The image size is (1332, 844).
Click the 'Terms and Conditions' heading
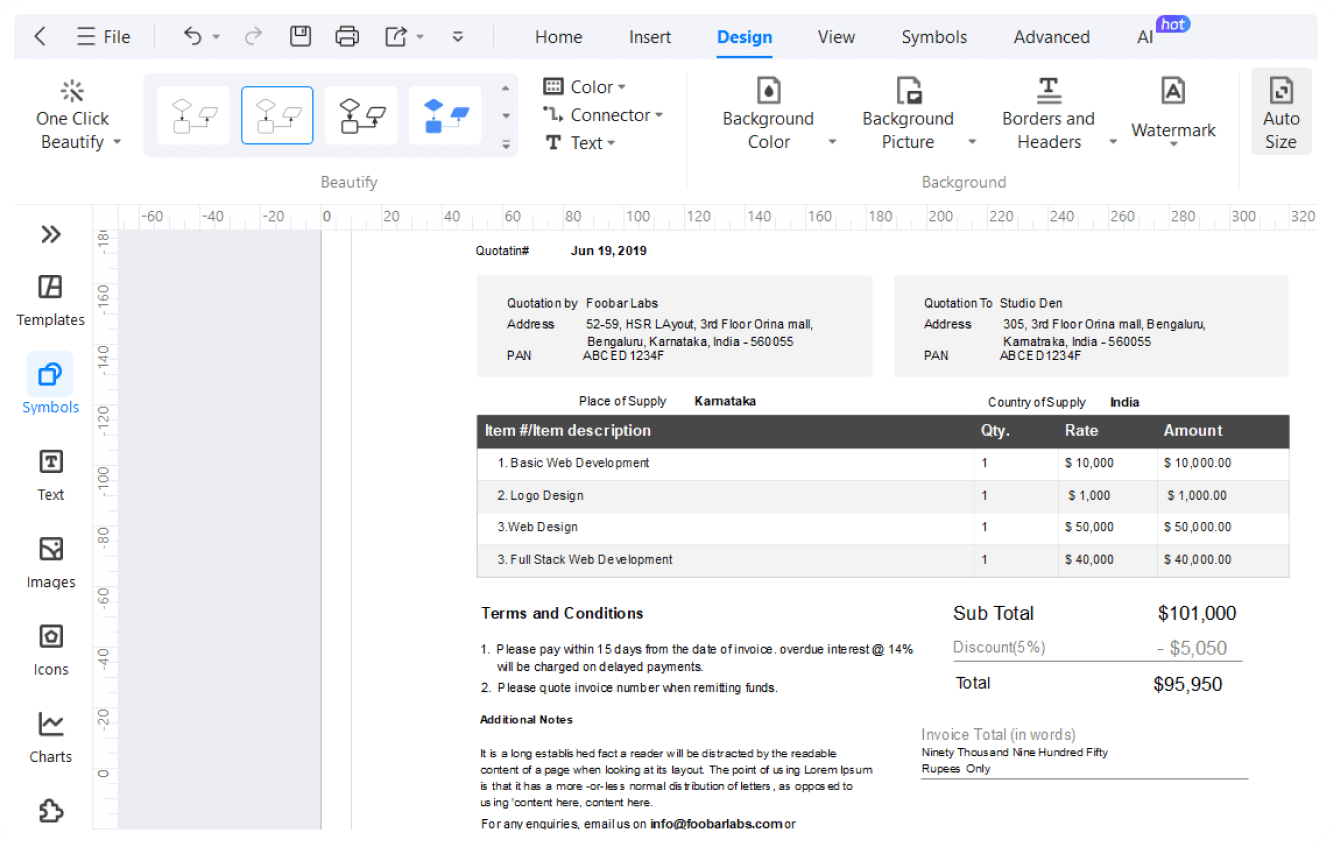[562, 614]
